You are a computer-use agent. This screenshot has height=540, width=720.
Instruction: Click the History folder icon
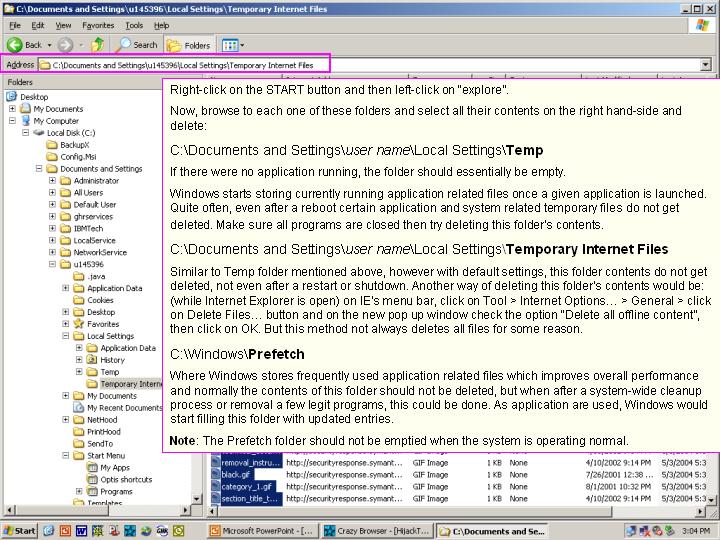point(92,360)
